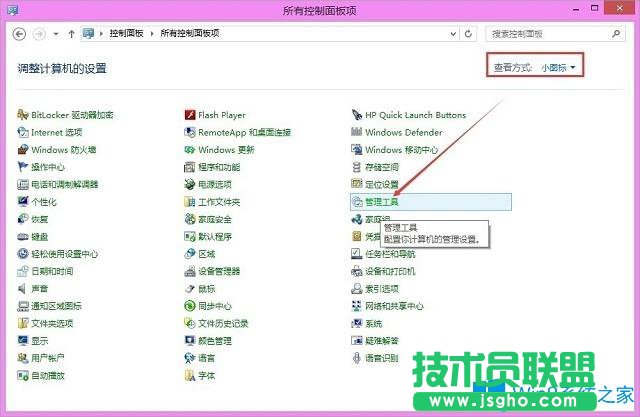Viewport: 640px width, 417px height.
Task: Click the Windows 移动中心 icon
Action: point(357,150)
